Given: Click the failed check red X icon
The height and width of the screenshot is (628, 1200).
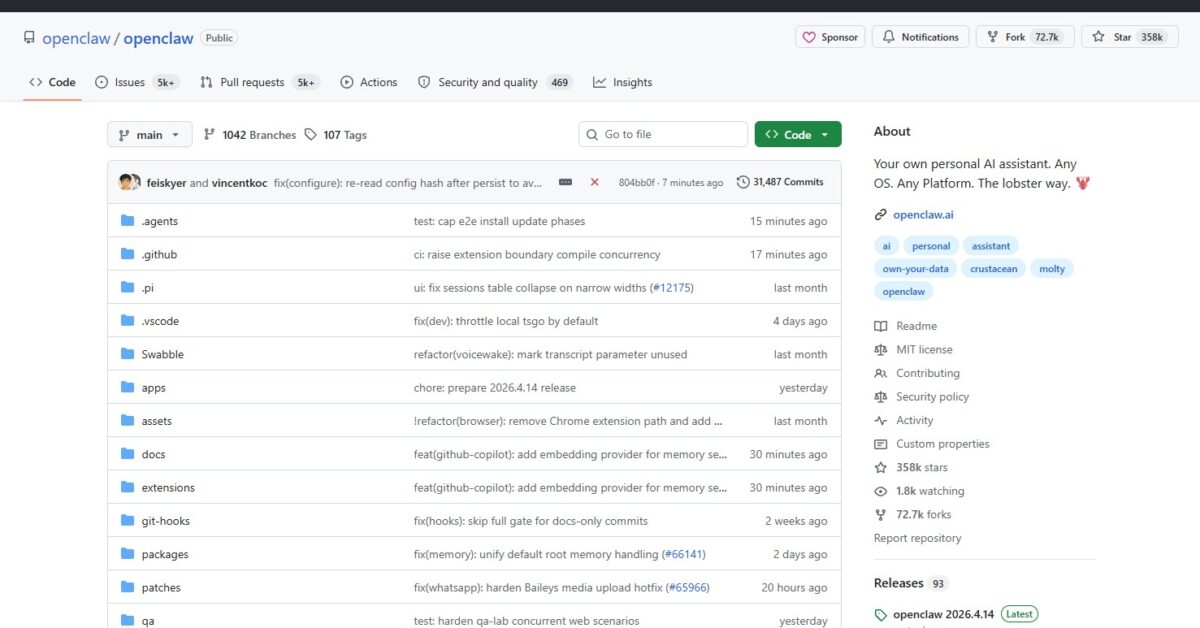Looking at the screenshot, I should [x=594, y=182].
